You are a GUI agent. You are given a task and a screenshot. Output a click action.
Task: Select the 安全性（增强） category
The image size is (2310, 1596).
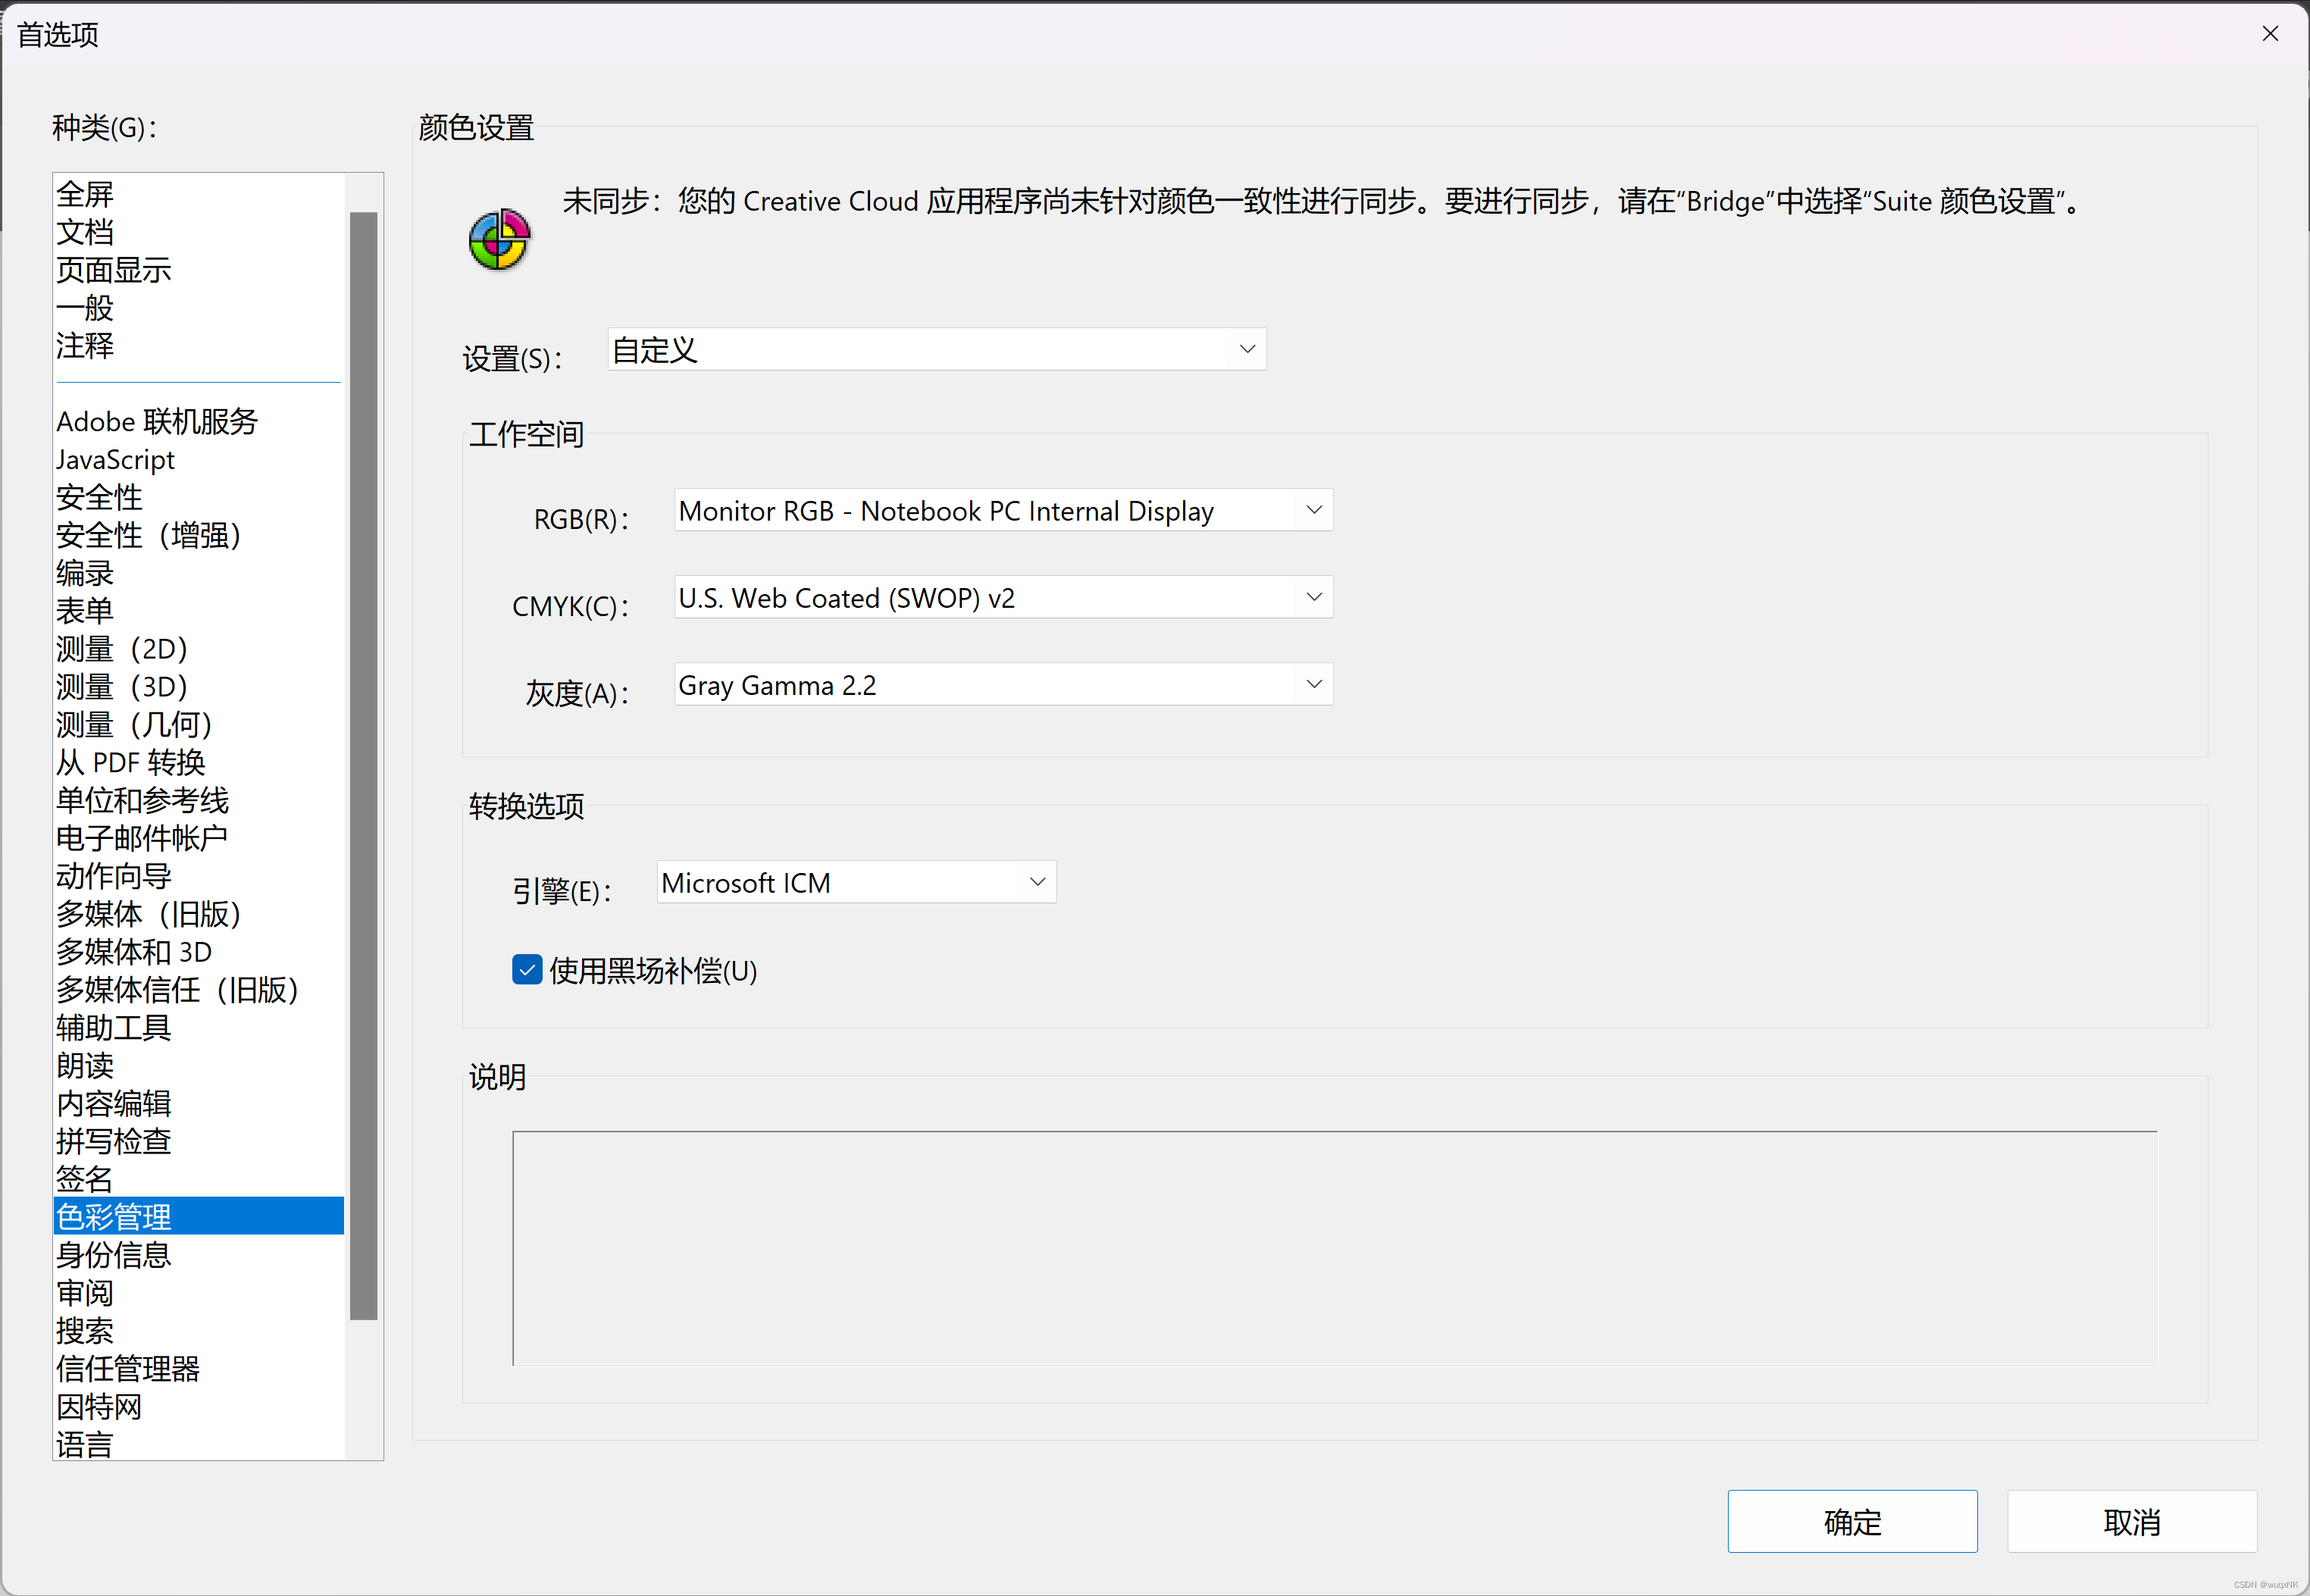click(148, 536)
